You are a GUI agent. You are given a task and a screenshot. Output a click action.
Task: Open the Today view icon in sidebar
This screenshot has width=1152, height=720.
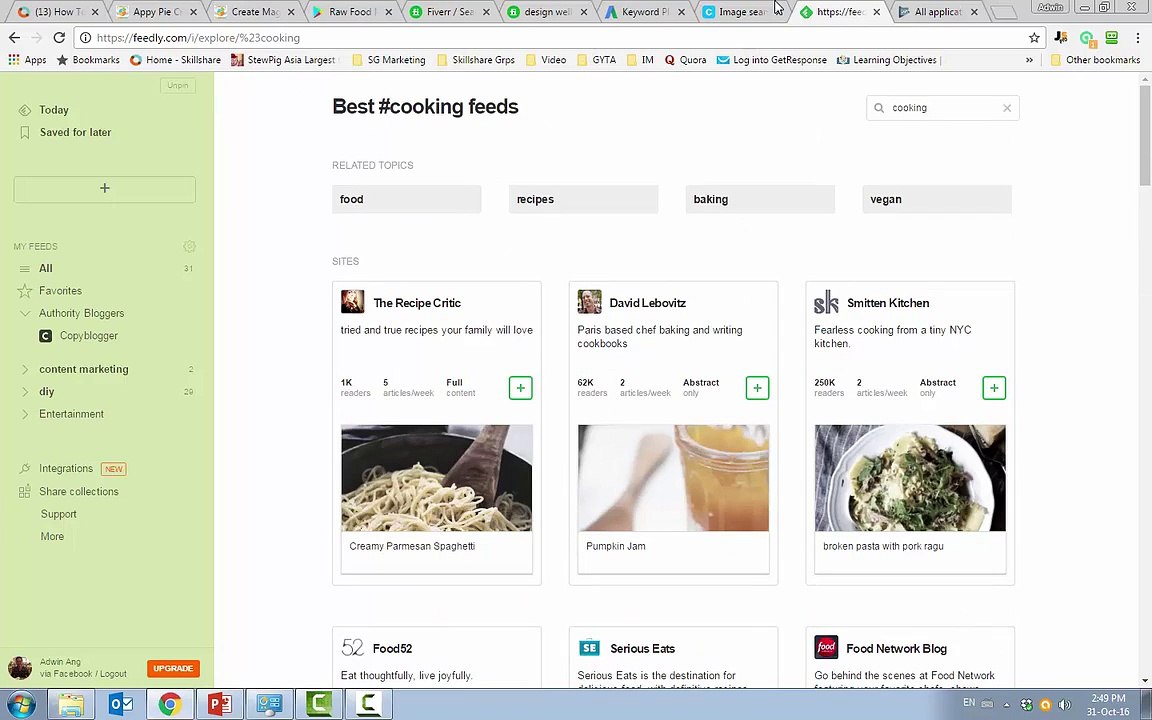[24, 110]
